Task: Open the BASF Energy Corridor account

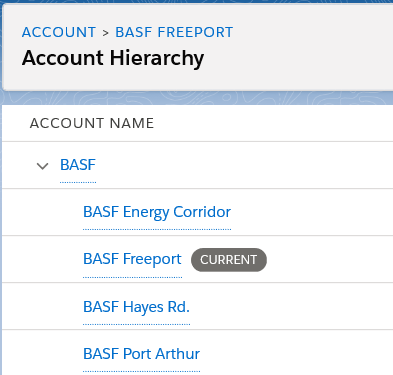Action: (157, 212)
